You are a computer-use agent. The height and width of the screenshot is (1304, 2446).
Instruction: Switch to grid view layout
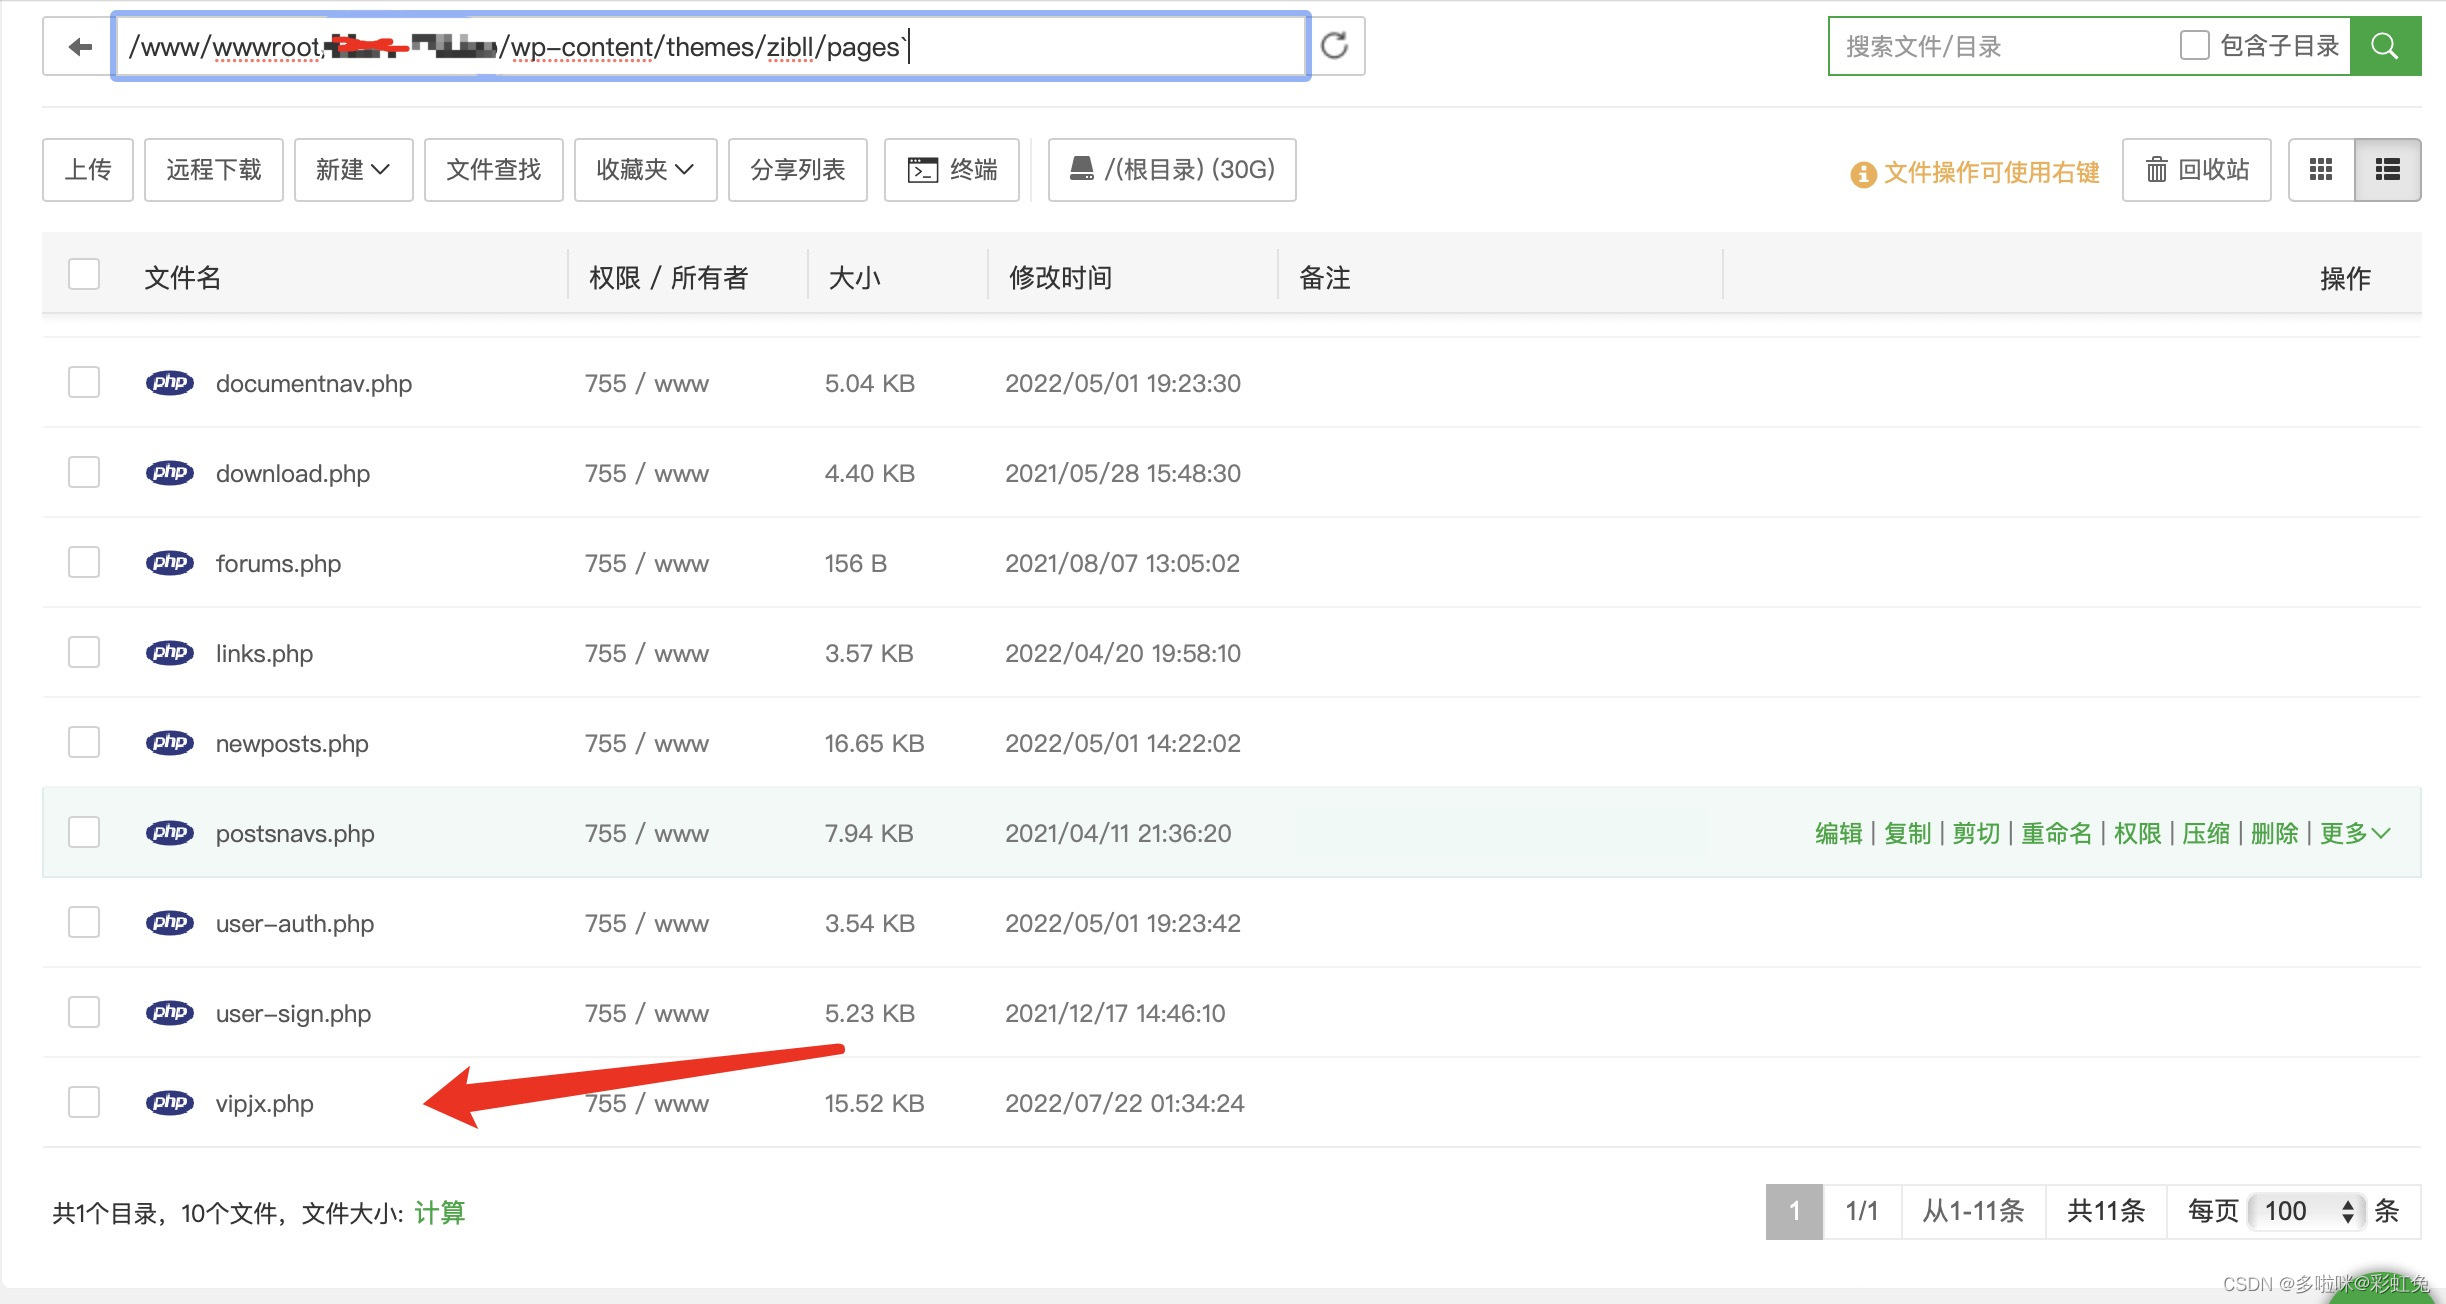2320,170
